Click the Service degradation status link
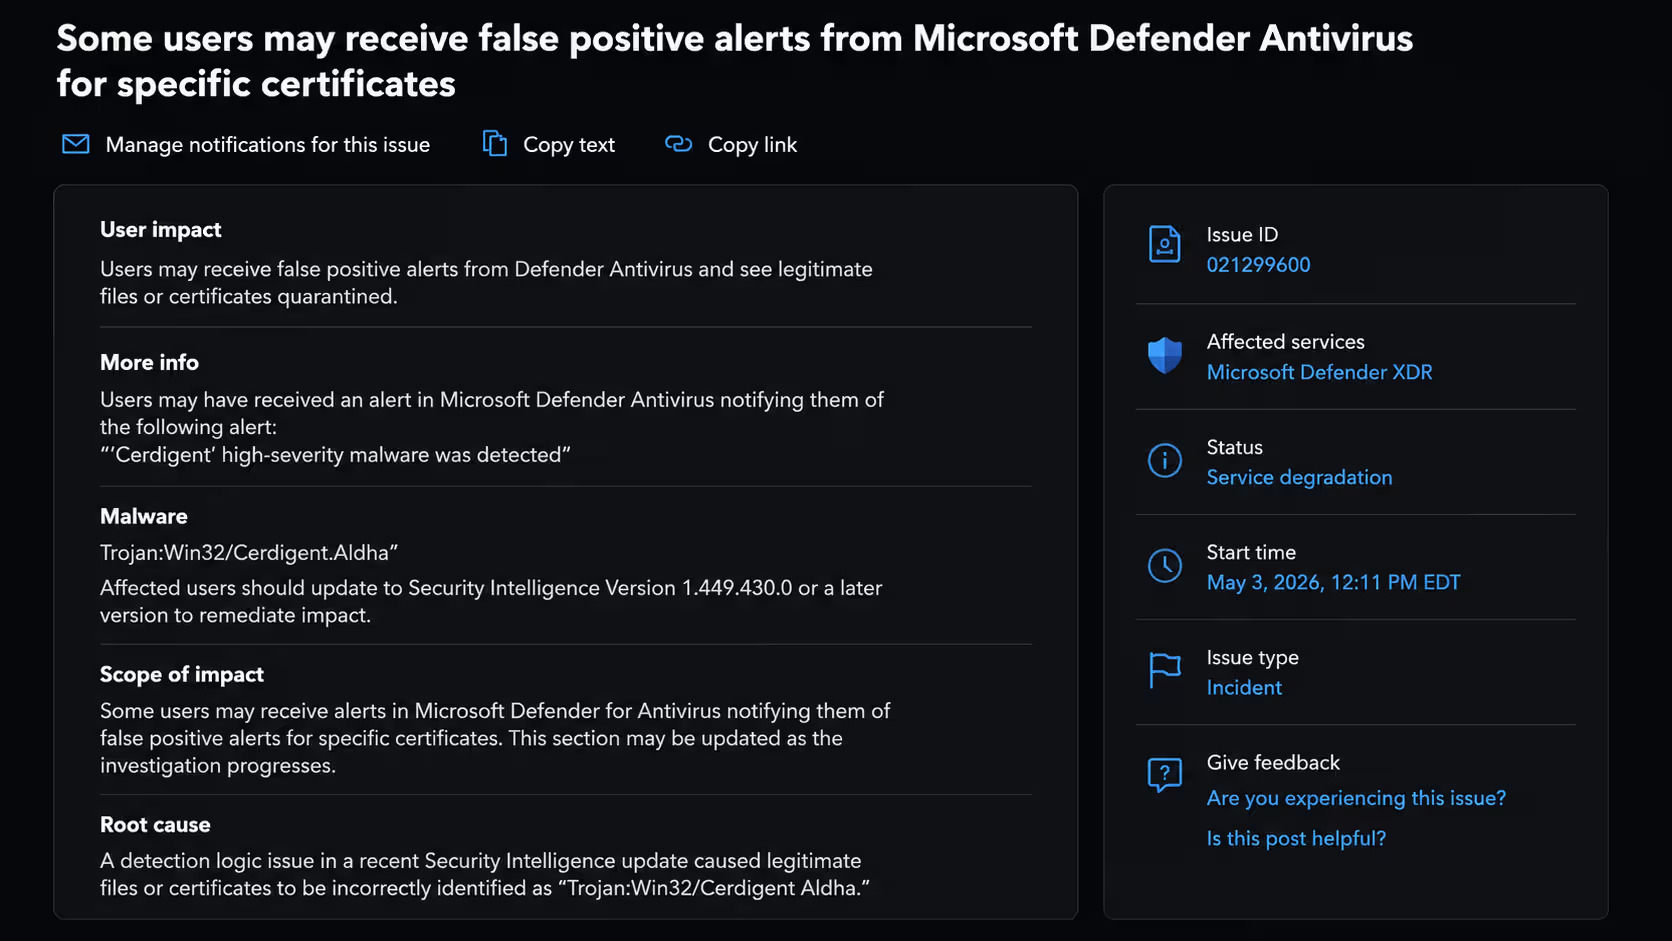Image resolution: width=1672 pixels, height=941 pixels. click(1299, 478)
